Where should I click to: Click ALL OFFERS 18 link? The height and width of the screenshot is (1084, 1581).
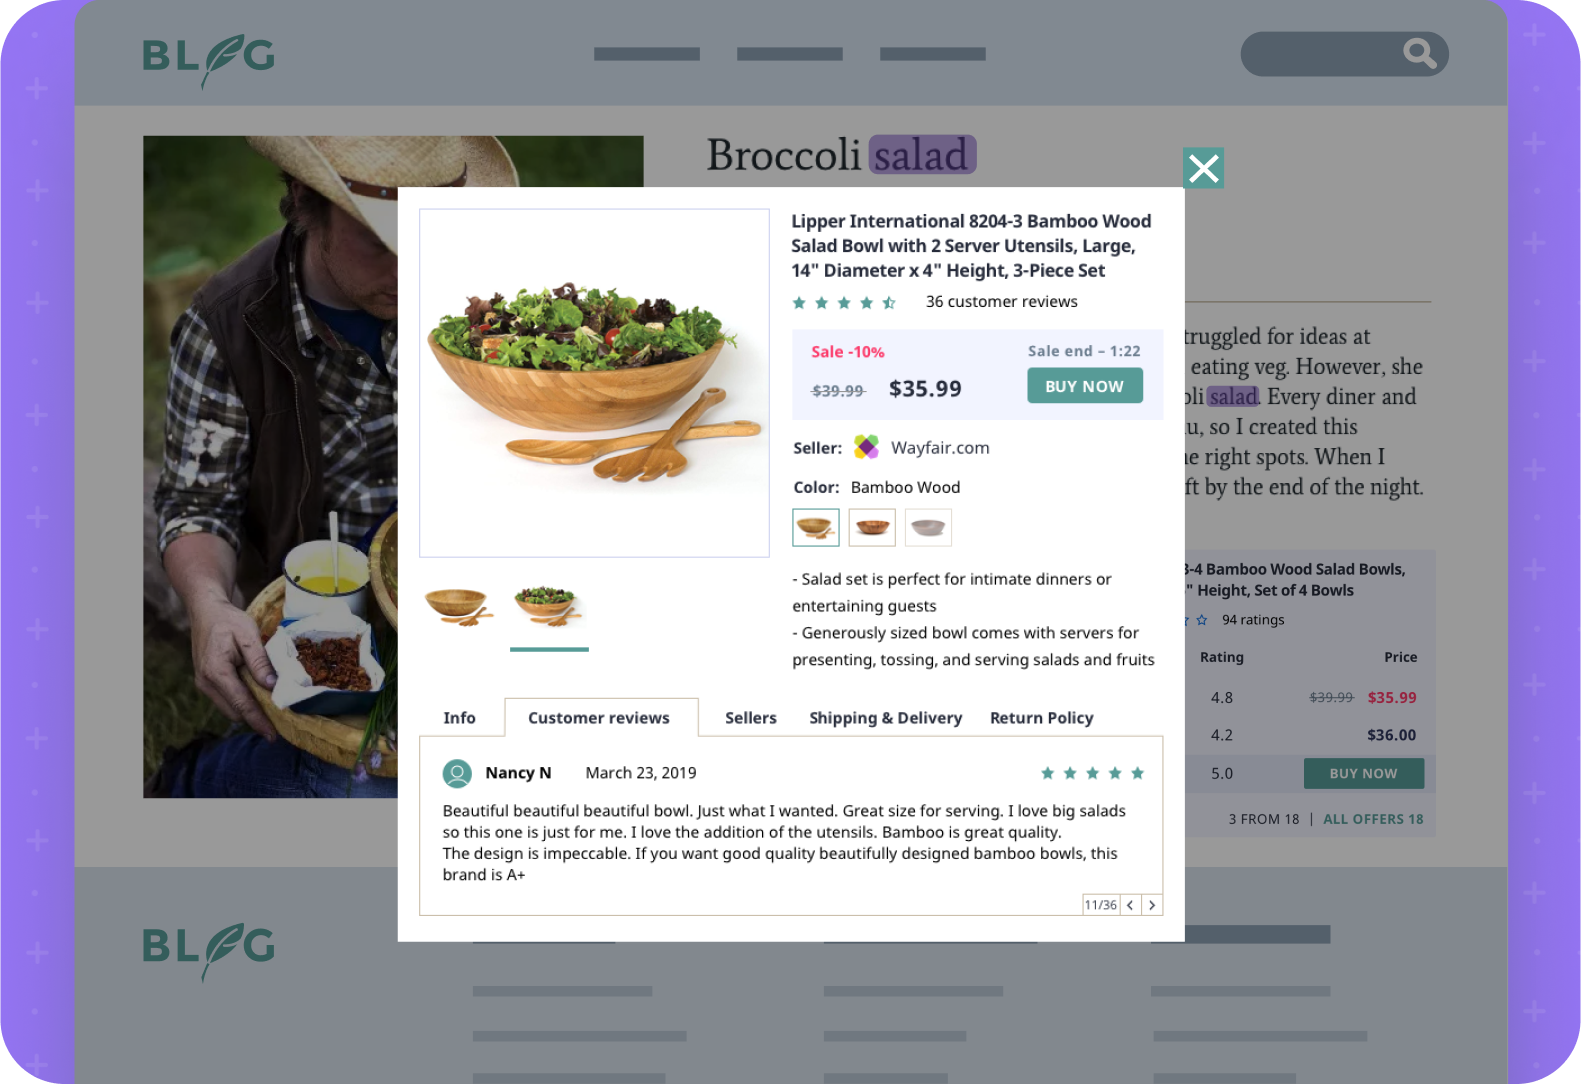point(1373,819)
